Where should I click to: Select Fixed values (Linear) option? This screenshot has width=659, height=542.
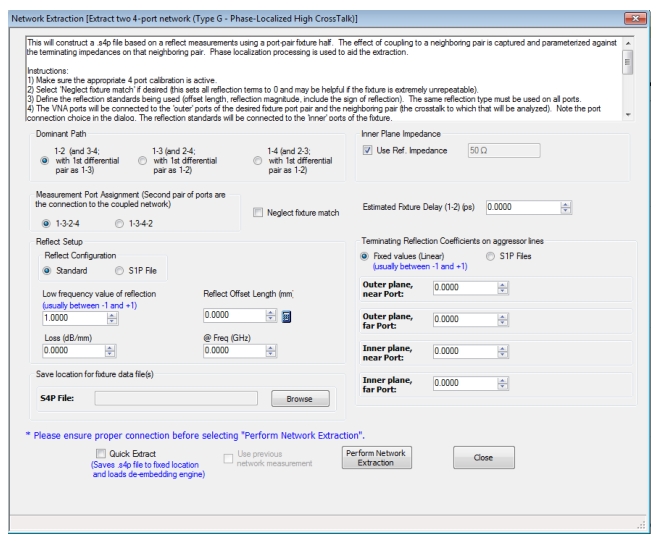364,256
